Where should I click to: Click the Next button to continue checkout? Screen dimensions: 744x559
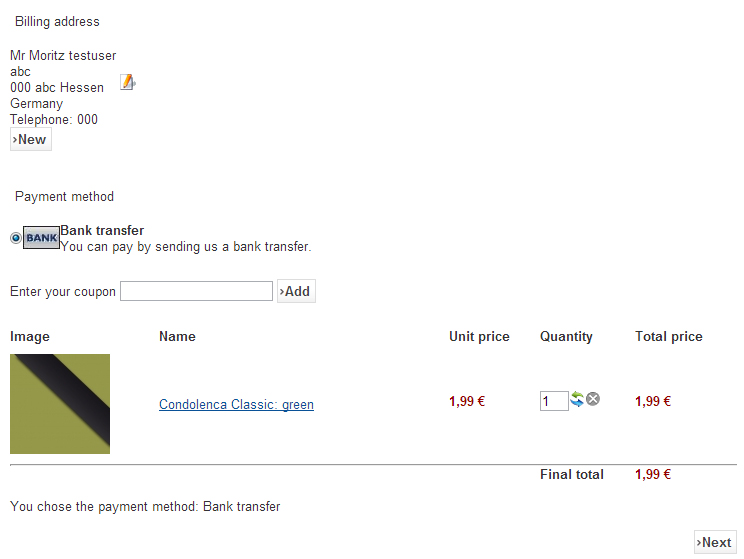point(715,542)
